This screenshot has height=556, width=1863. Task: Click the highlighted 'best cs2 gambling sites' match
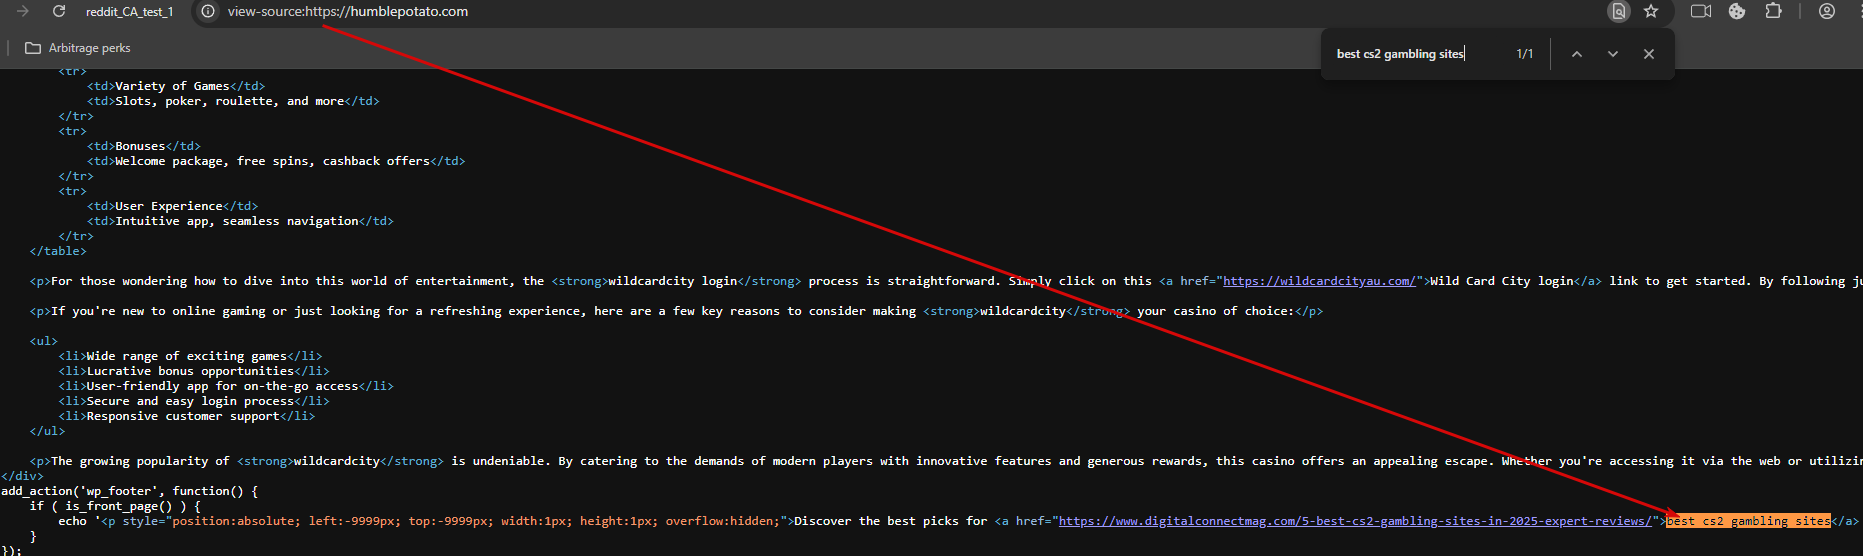(1748, 521)
